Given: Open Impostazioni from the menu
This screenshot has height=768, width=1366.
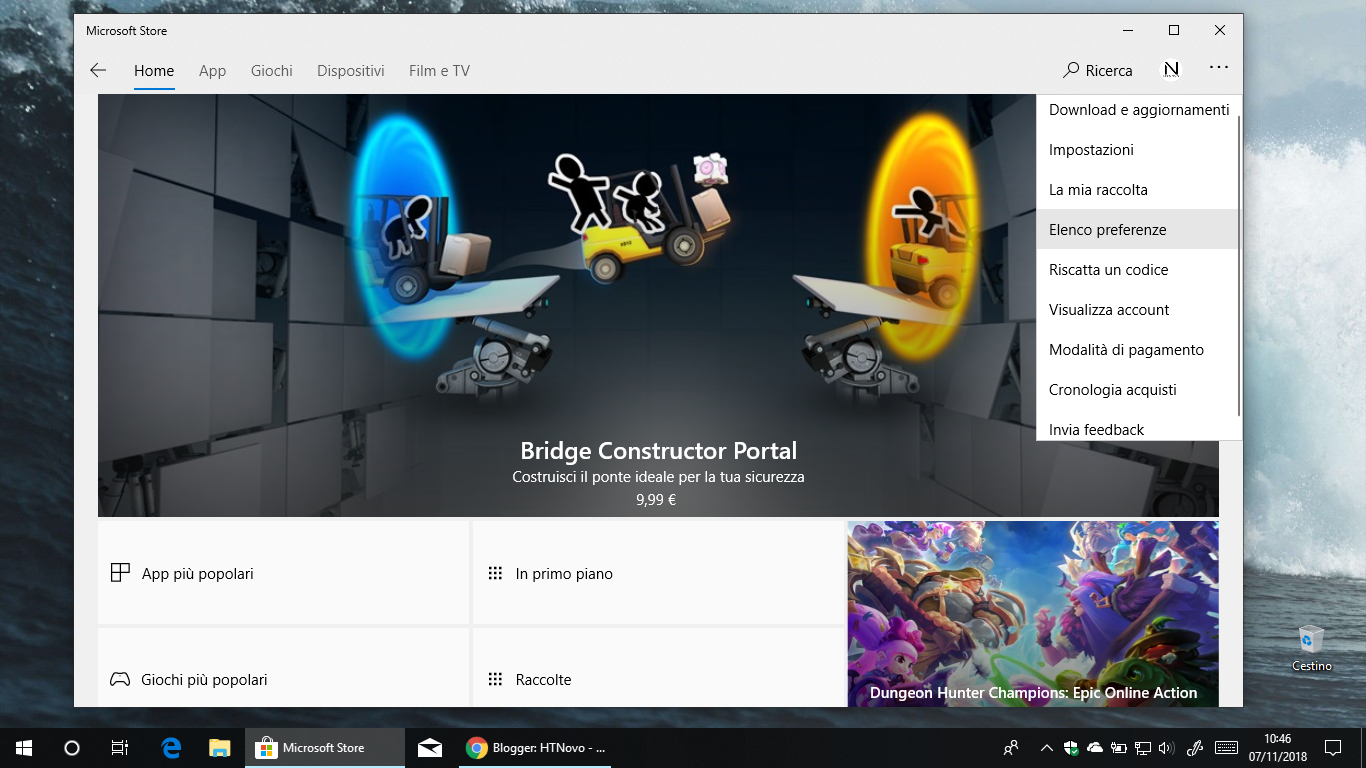Looking at the screenshot, I should [x=1138, y=150].
